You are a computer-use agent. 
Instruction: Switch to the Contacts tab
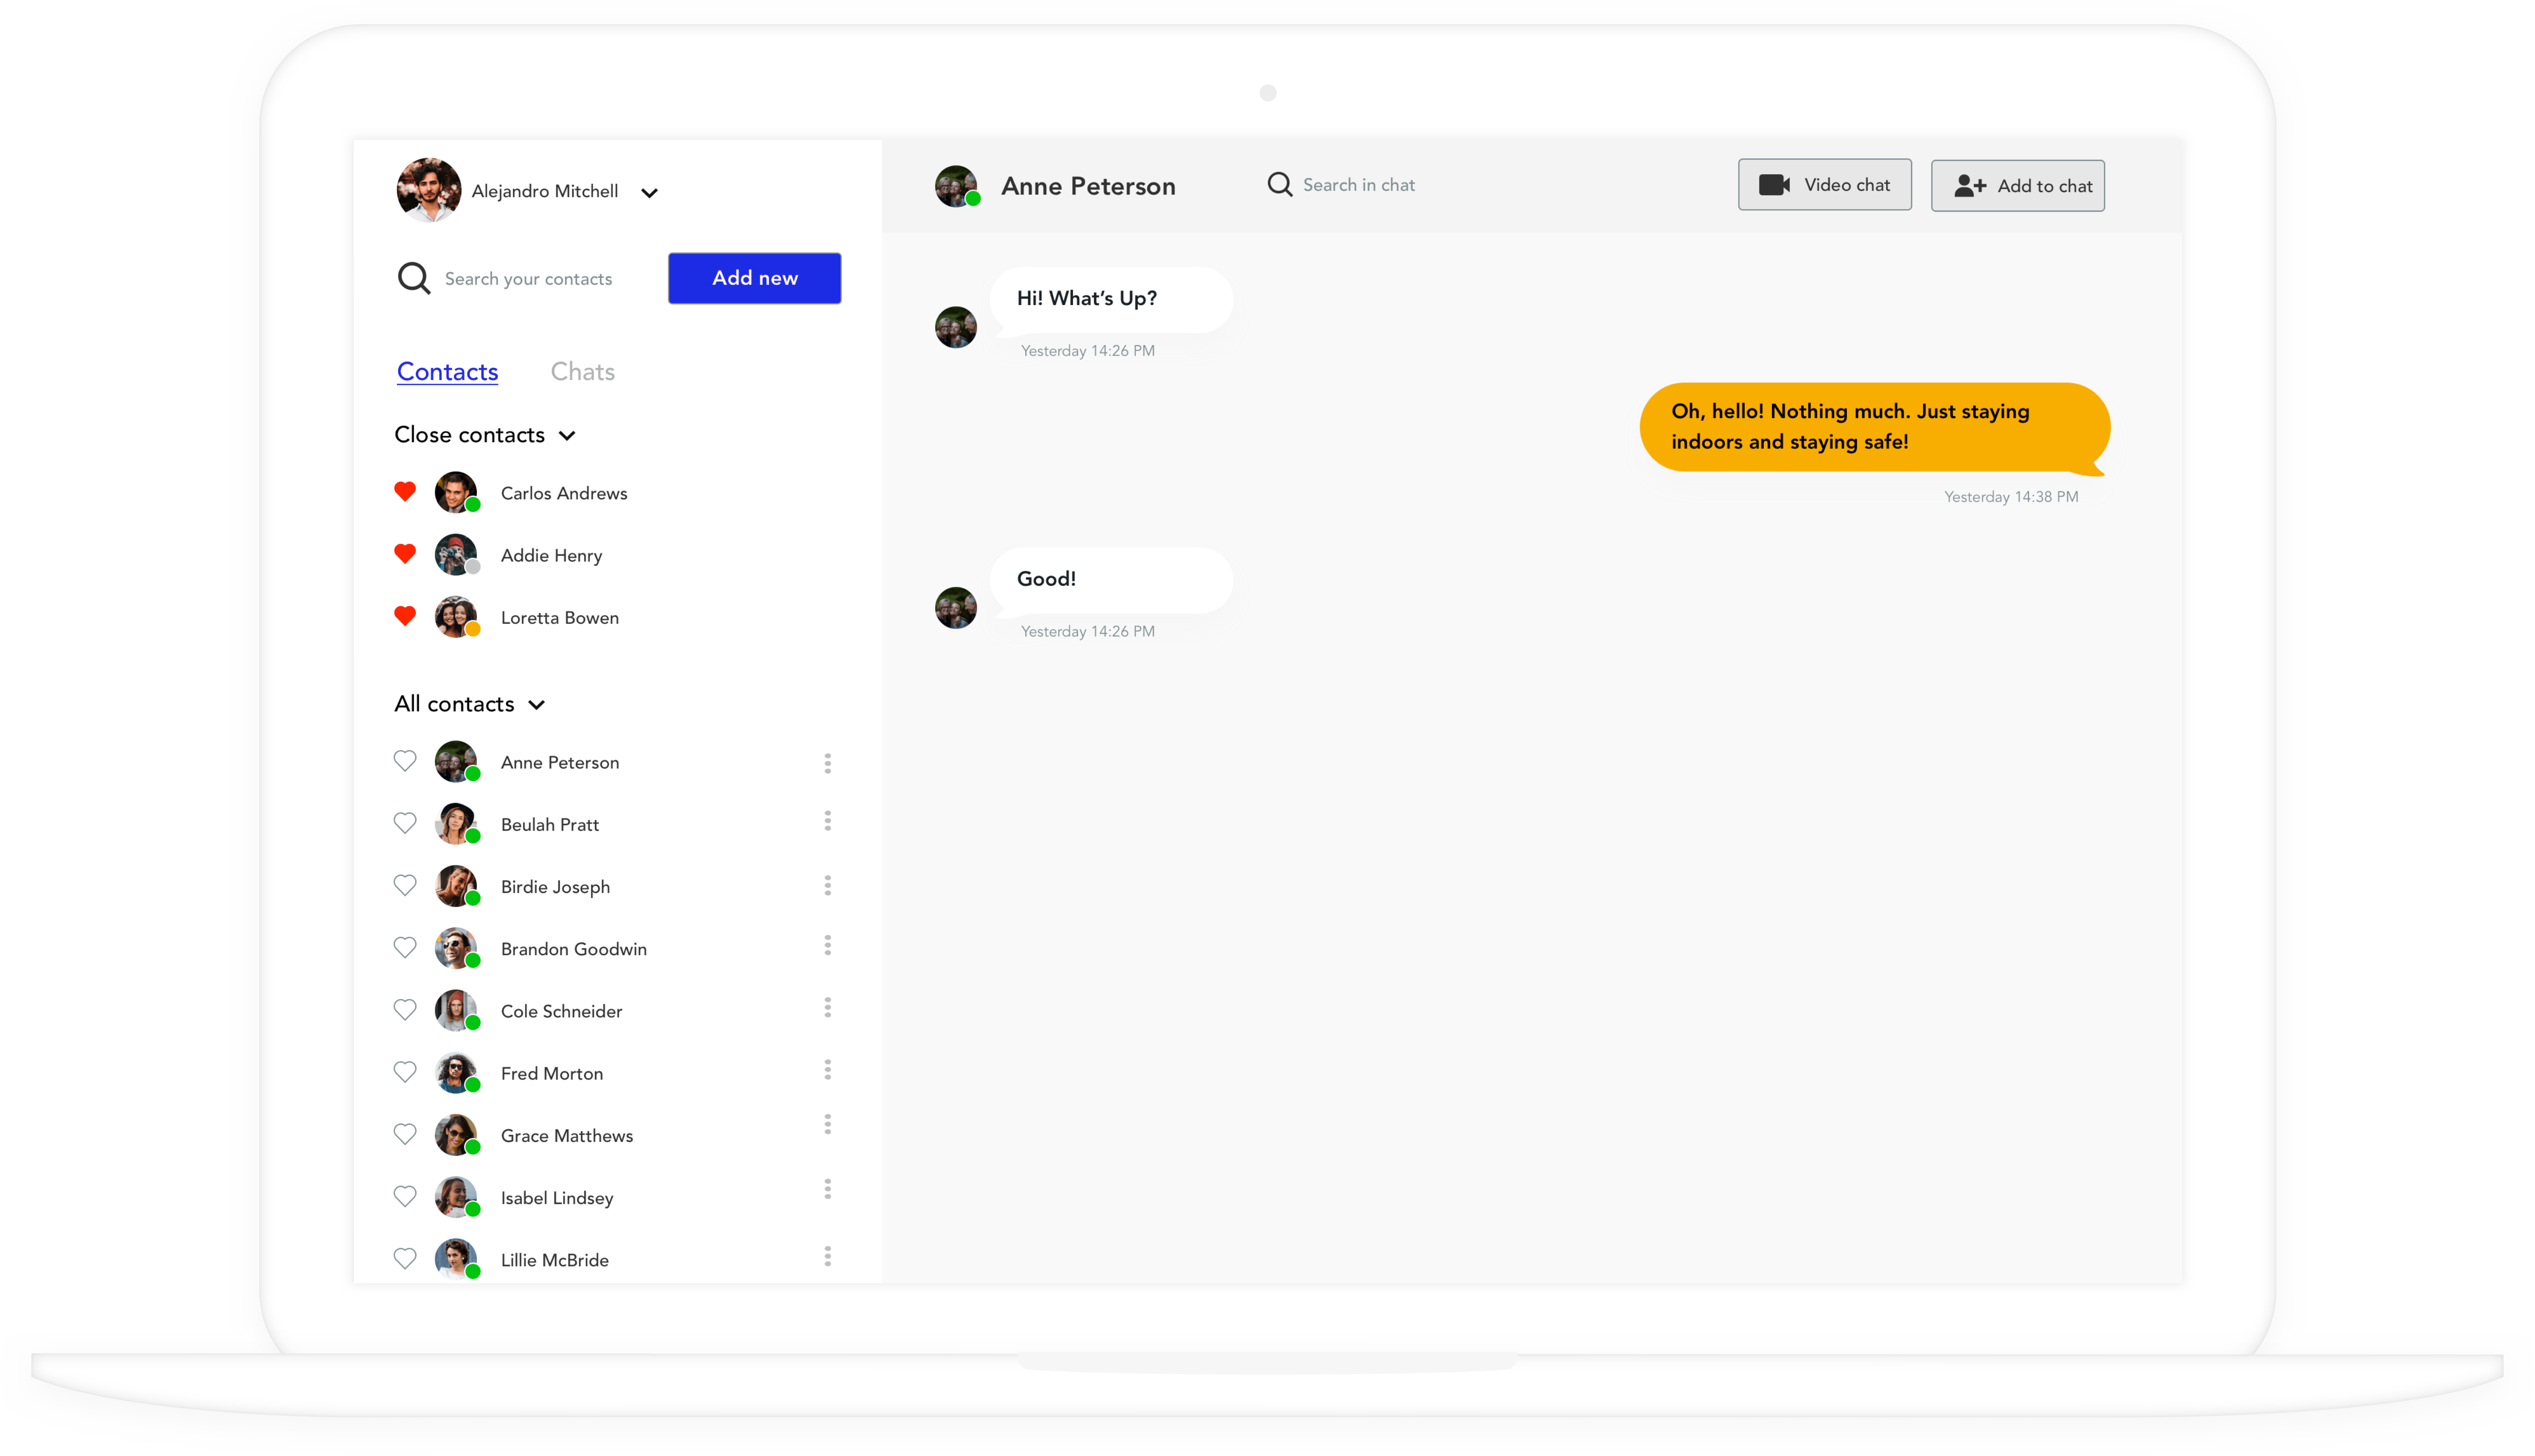447,372
